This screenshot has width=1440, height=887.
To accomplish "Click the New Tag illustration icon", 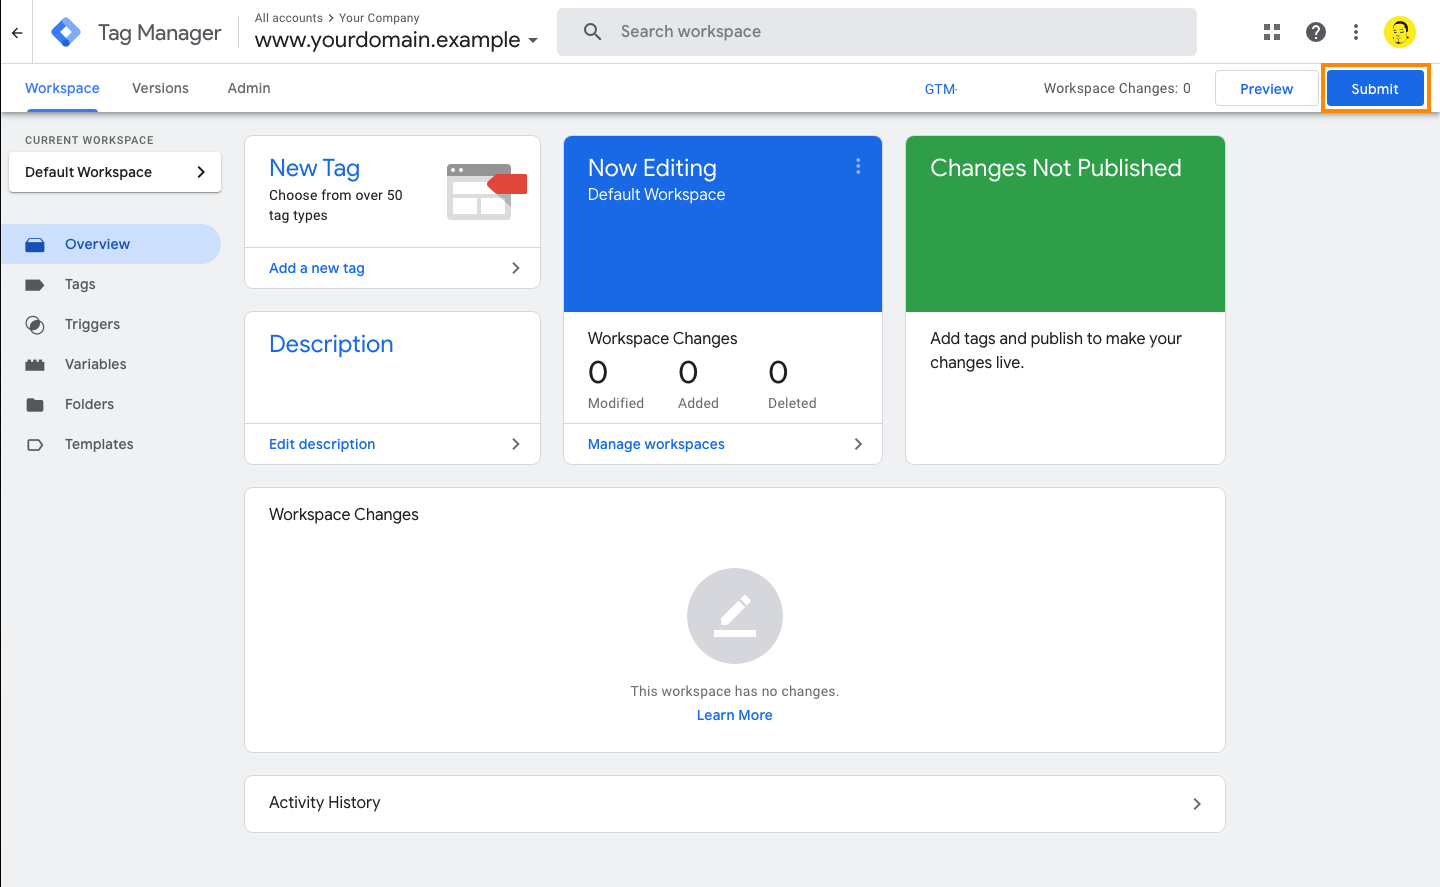I will [486, 192].
